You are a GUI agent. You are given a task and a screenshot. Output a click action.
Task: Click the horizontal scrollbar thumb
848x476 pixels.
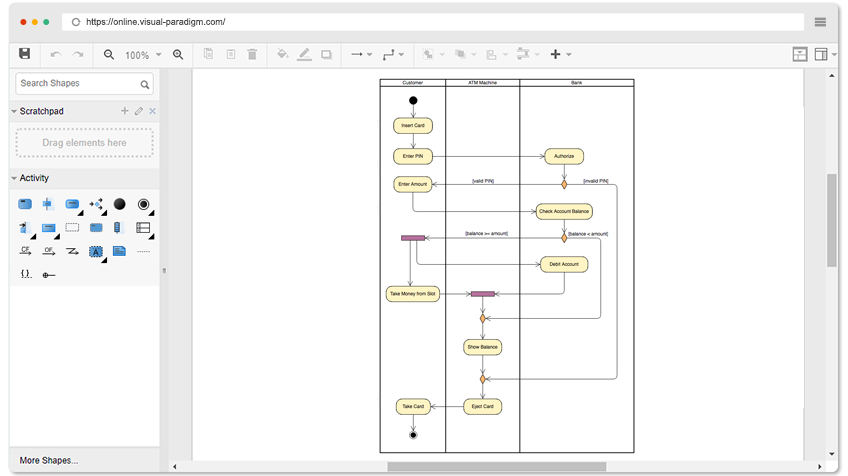[497, 467]
